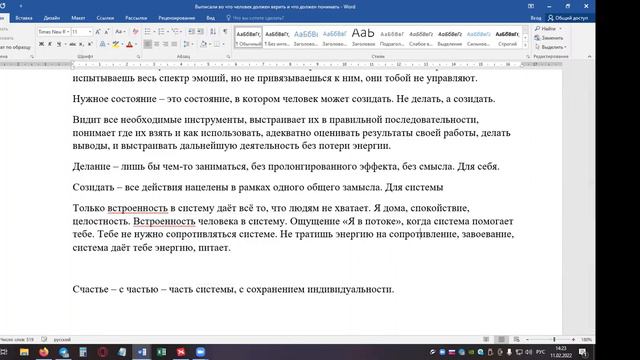Open paragraph shading fill bucket
The image size is (640, 360).
(x=203, y=44)
